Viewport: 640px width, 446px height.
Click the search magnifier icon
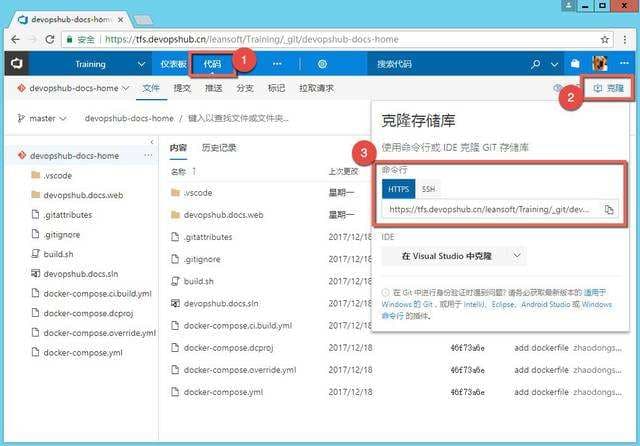tap(536, 64)
